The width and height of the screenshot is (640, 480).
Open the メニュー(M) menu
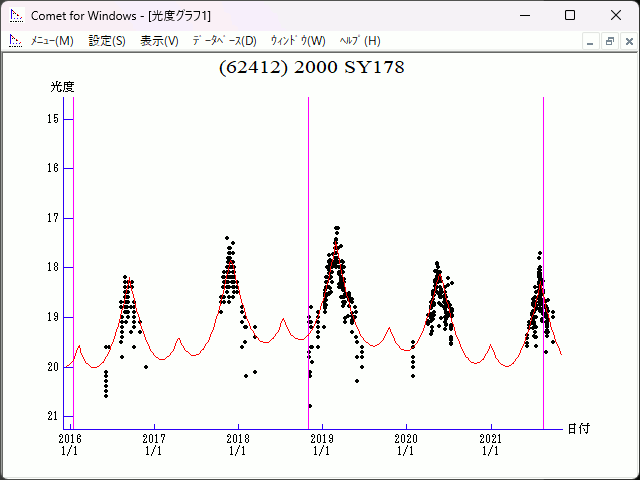[x=52, y=41]
